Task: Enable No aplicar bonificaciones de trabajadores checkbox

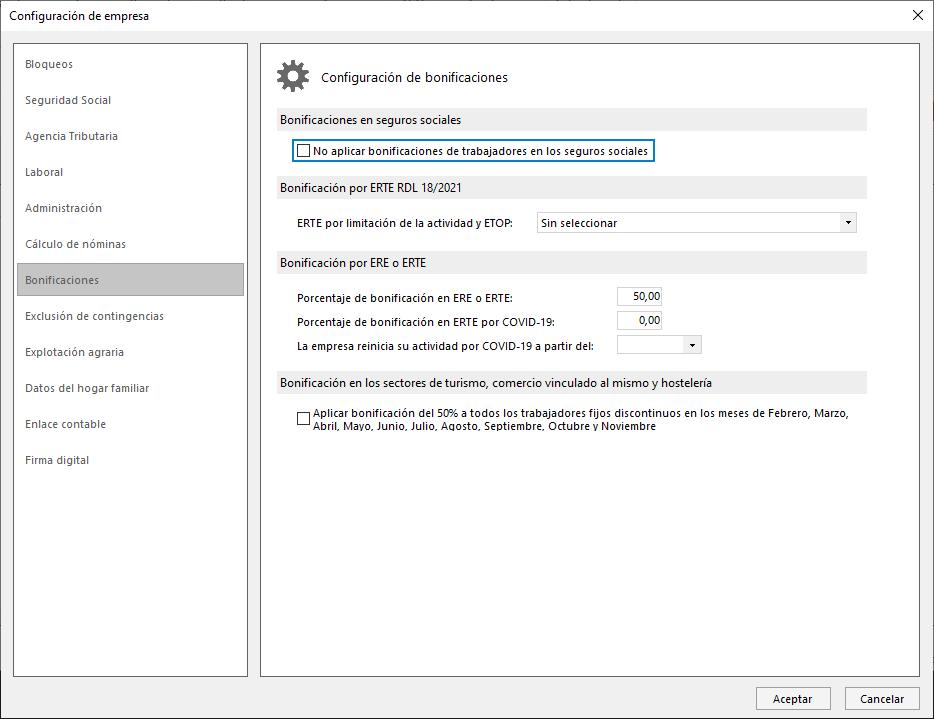Action: tap(303, 151)
